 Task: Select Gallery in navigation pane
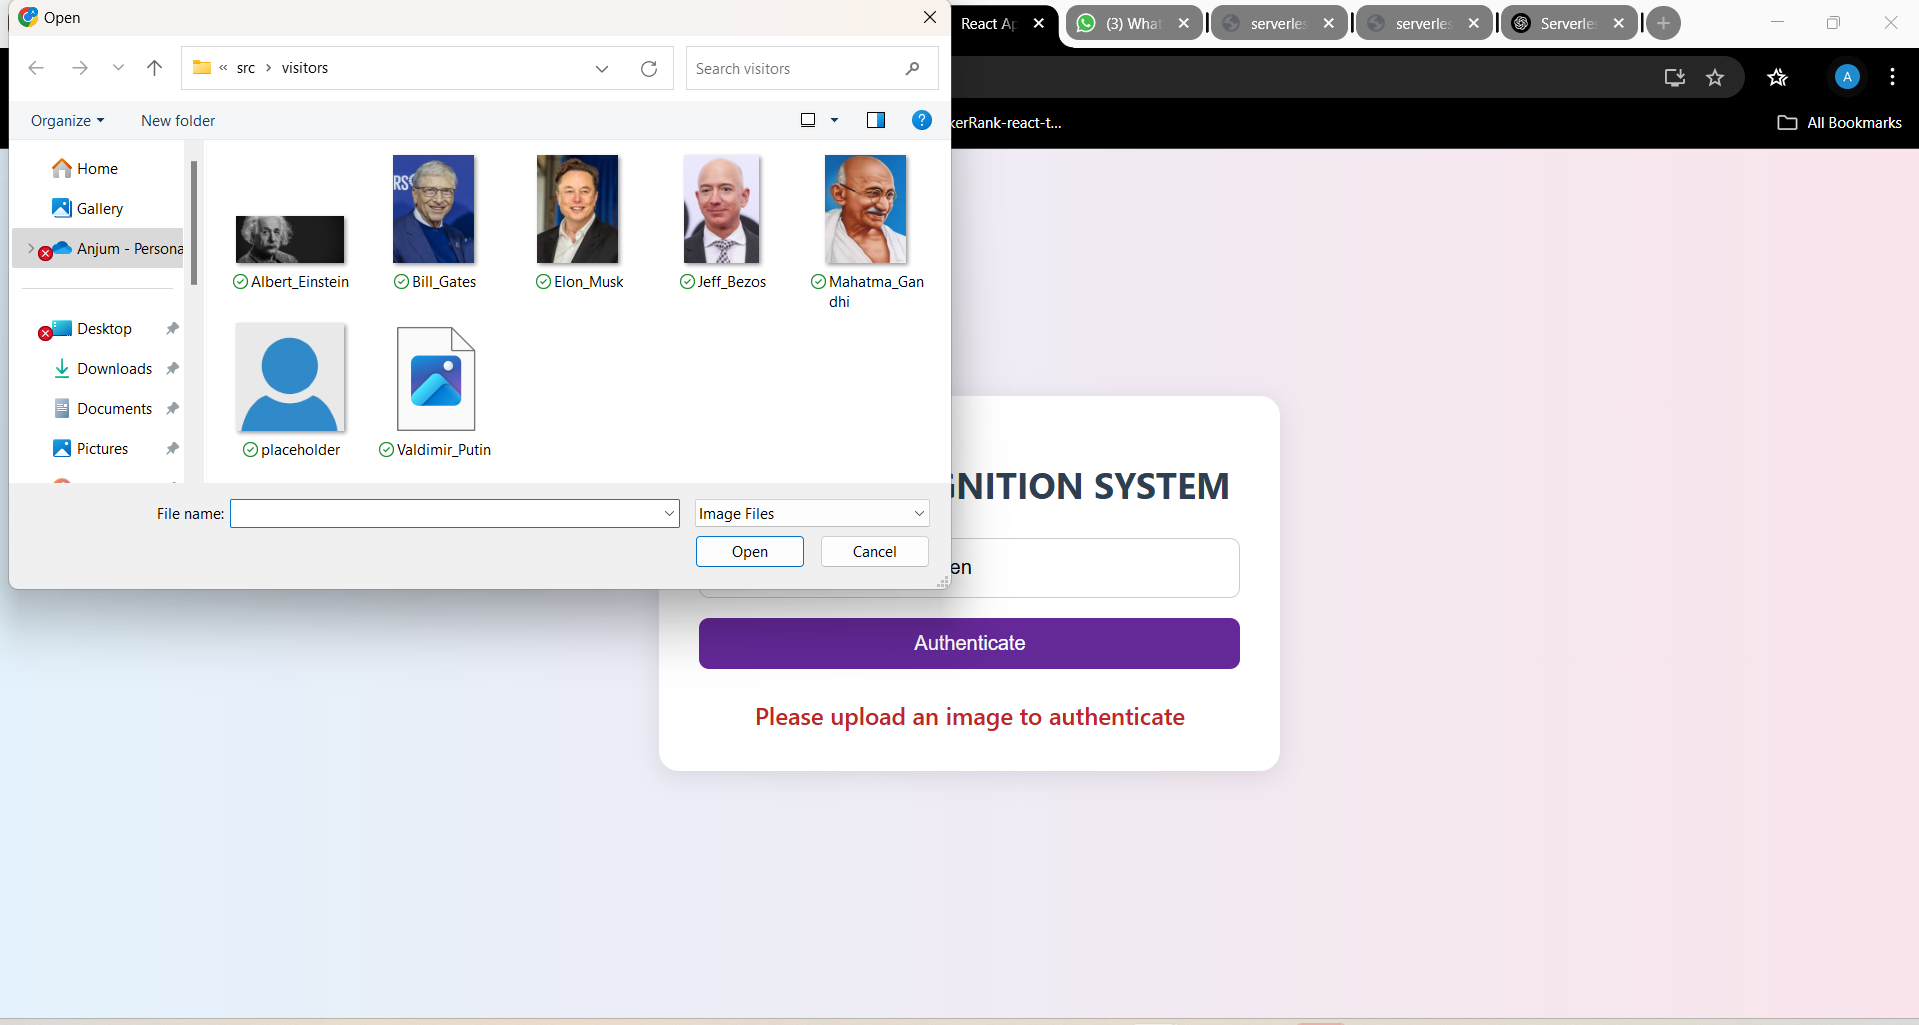[x=97, y=209]
